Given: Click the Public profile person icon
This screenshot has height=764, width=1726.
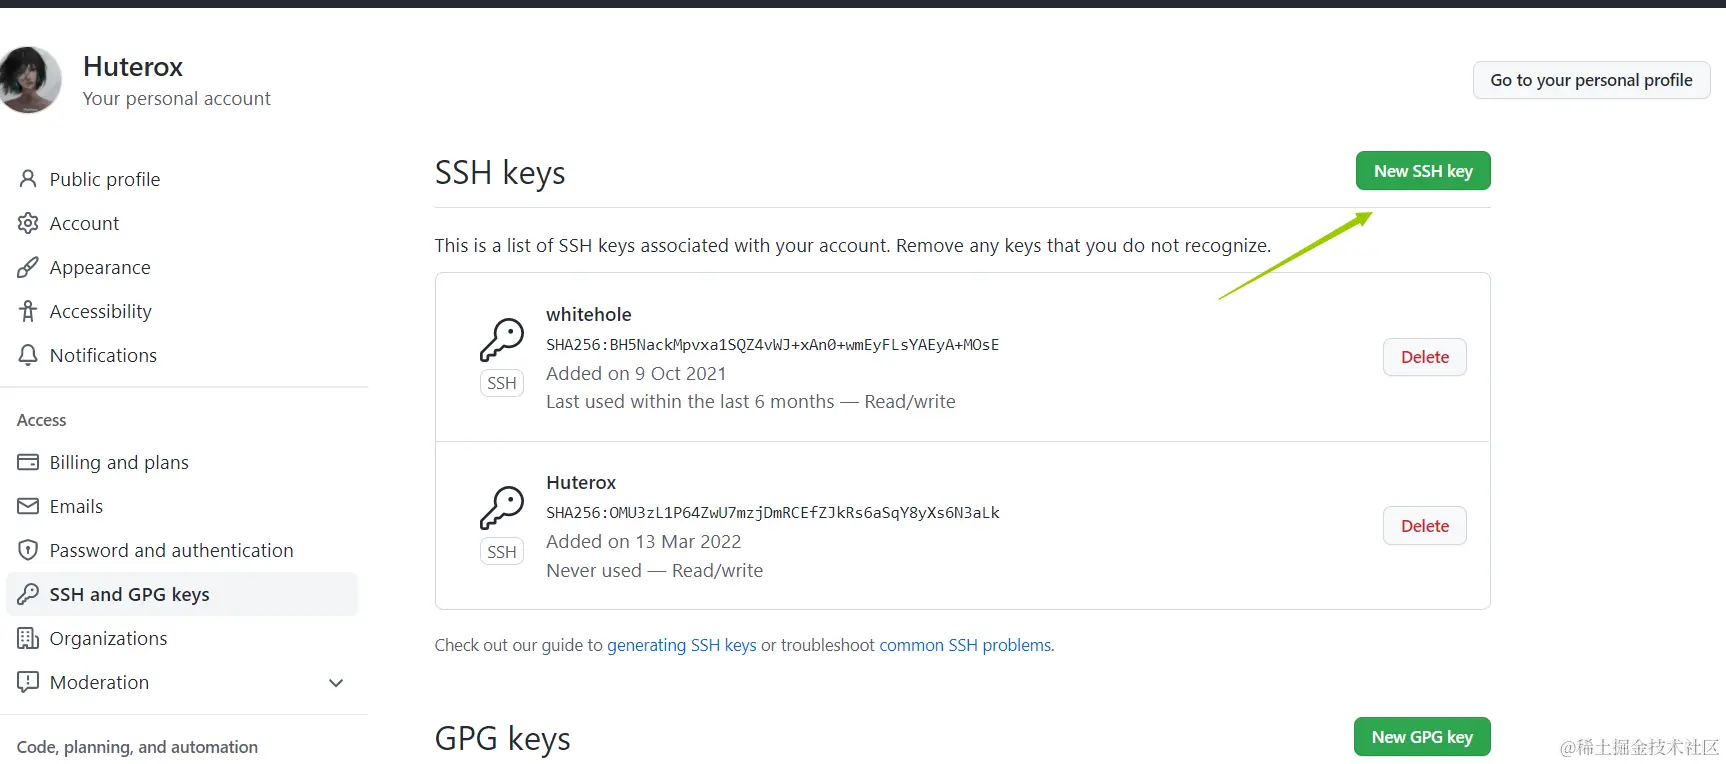Looking at the screenshot, I should click(28, 179).
